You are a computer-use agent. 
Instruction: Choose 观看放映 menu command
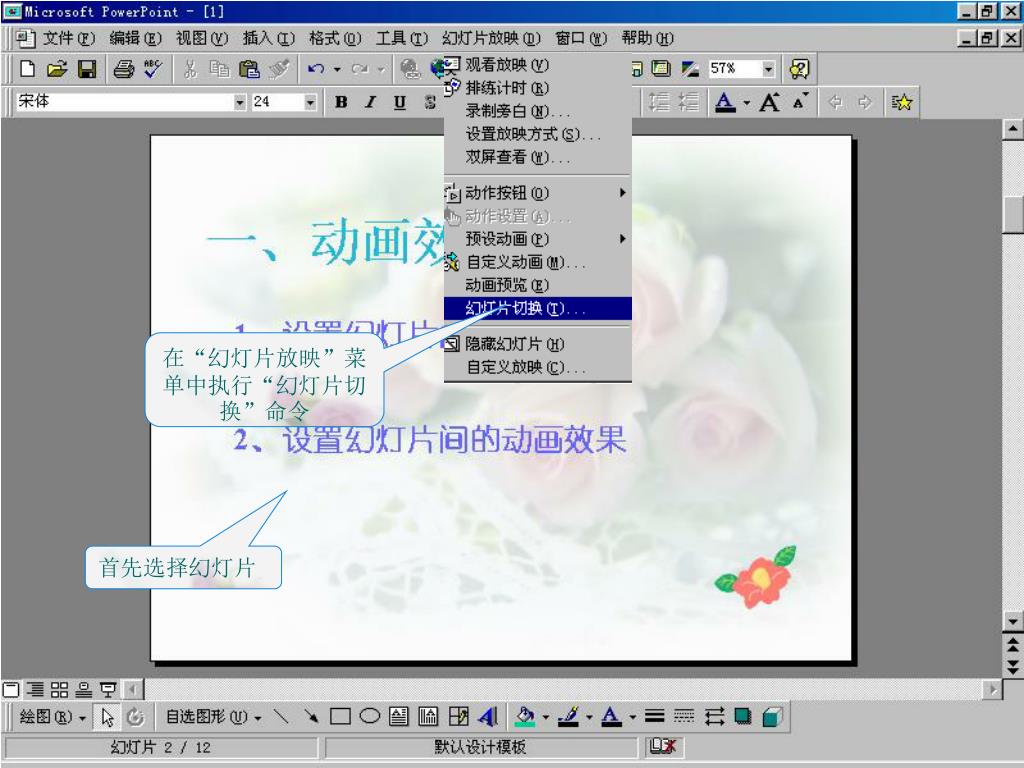tap(537, 65)
